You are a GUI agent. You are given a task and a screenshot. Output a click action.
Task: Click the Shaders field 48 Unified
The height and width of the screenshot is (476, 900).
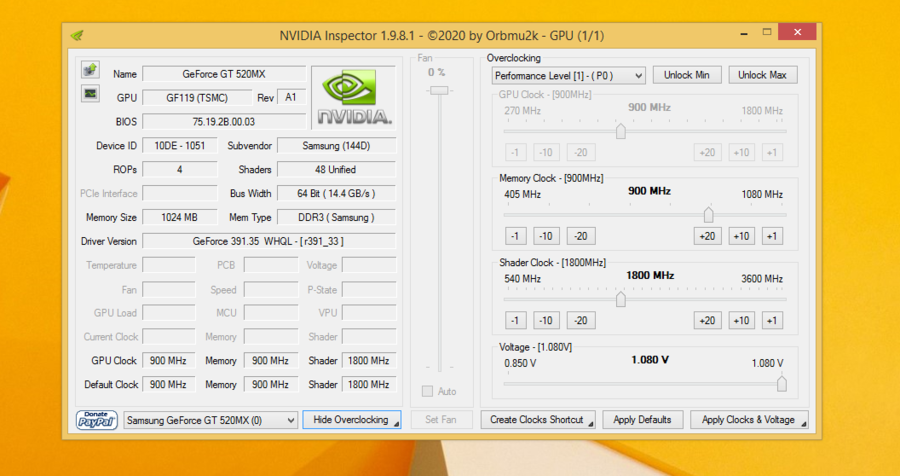coord(336,170)
